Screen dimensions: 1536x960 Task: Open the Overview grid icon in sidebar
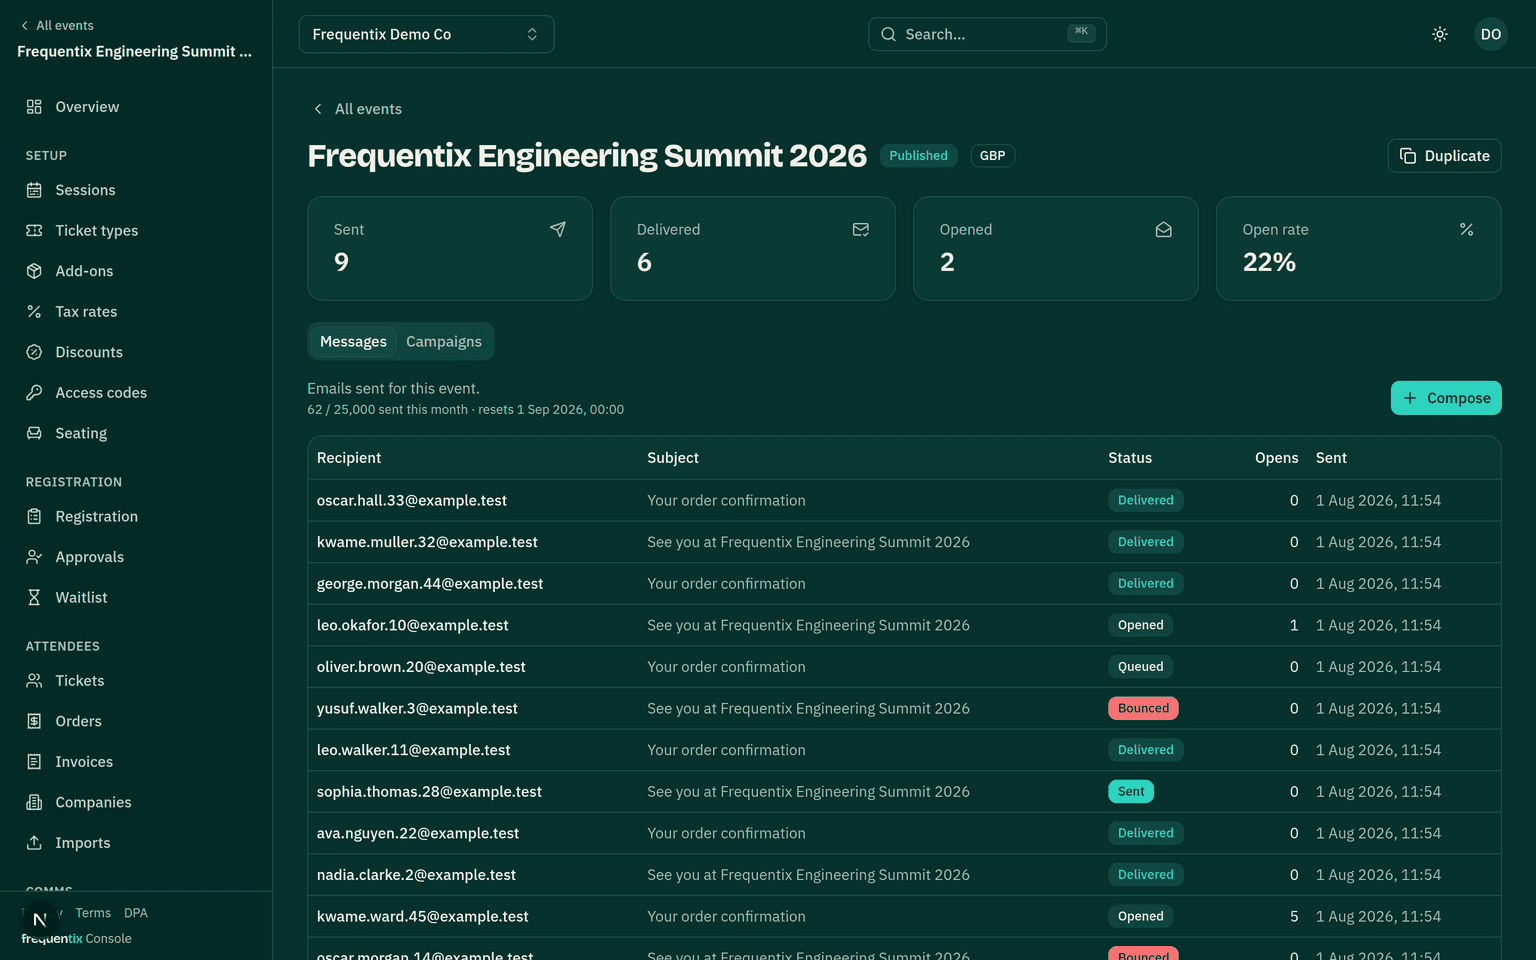(x=34, y=107)
